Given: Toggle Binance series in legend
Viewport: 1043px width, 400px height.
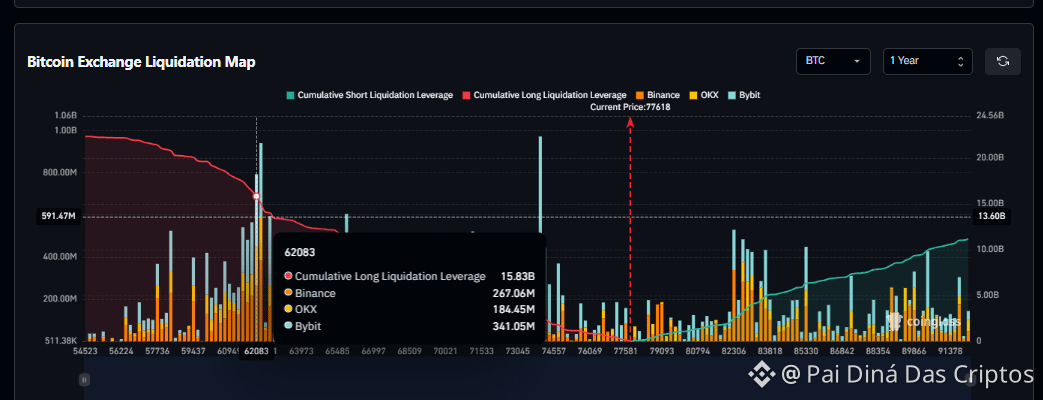Looking at the screenshot, I should click(657, 95).
